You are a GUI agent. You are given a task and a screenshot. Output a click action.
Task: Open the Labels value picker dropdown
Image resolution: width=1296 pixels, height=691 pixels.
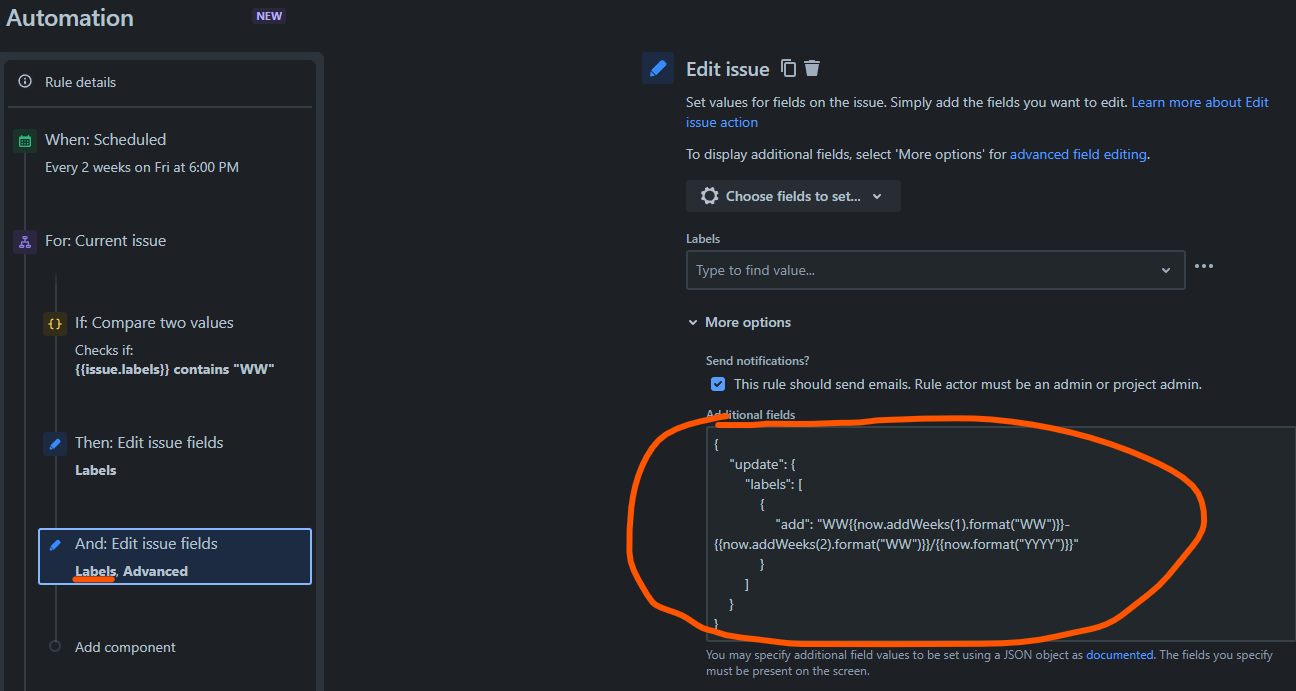point(1165,269)
